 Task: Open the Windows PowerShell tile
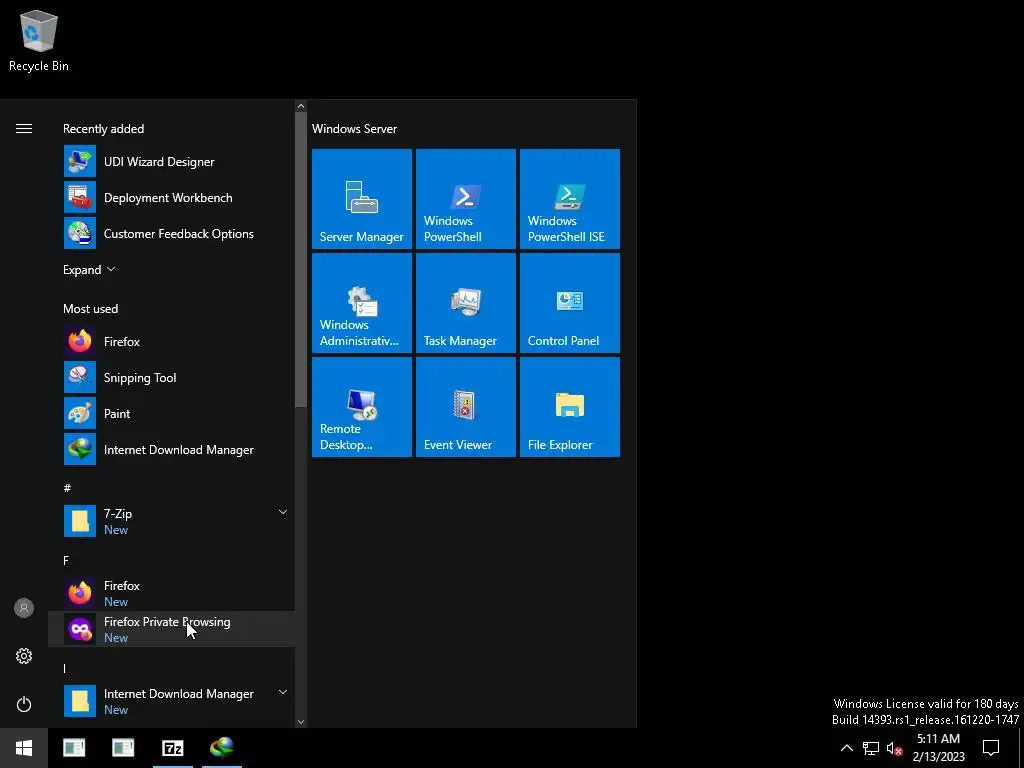tap(466, 199)
